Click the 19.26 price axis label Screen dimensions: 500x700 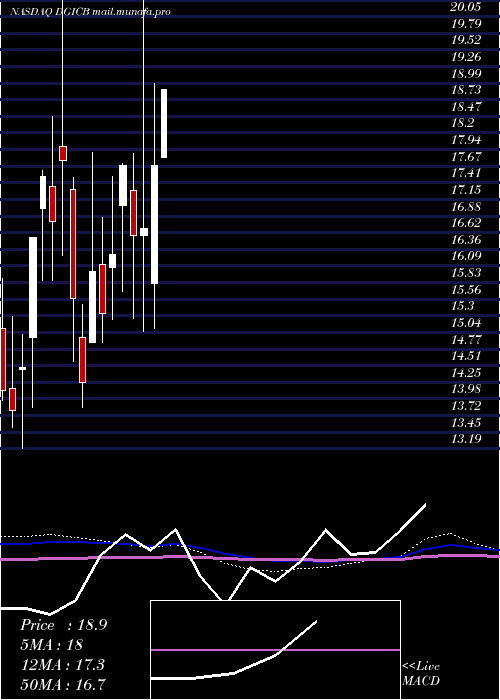pos(466,57)
